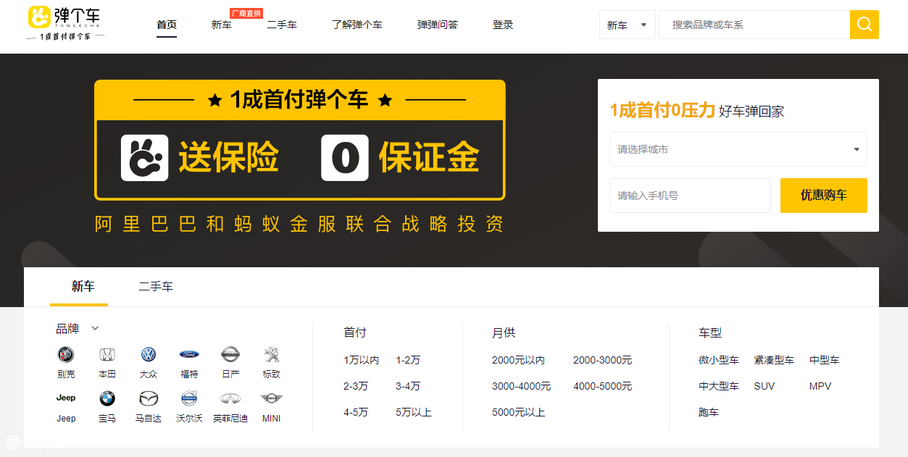
Task: Select the Buick (别克) brand logo
Action: click(66, 354)
